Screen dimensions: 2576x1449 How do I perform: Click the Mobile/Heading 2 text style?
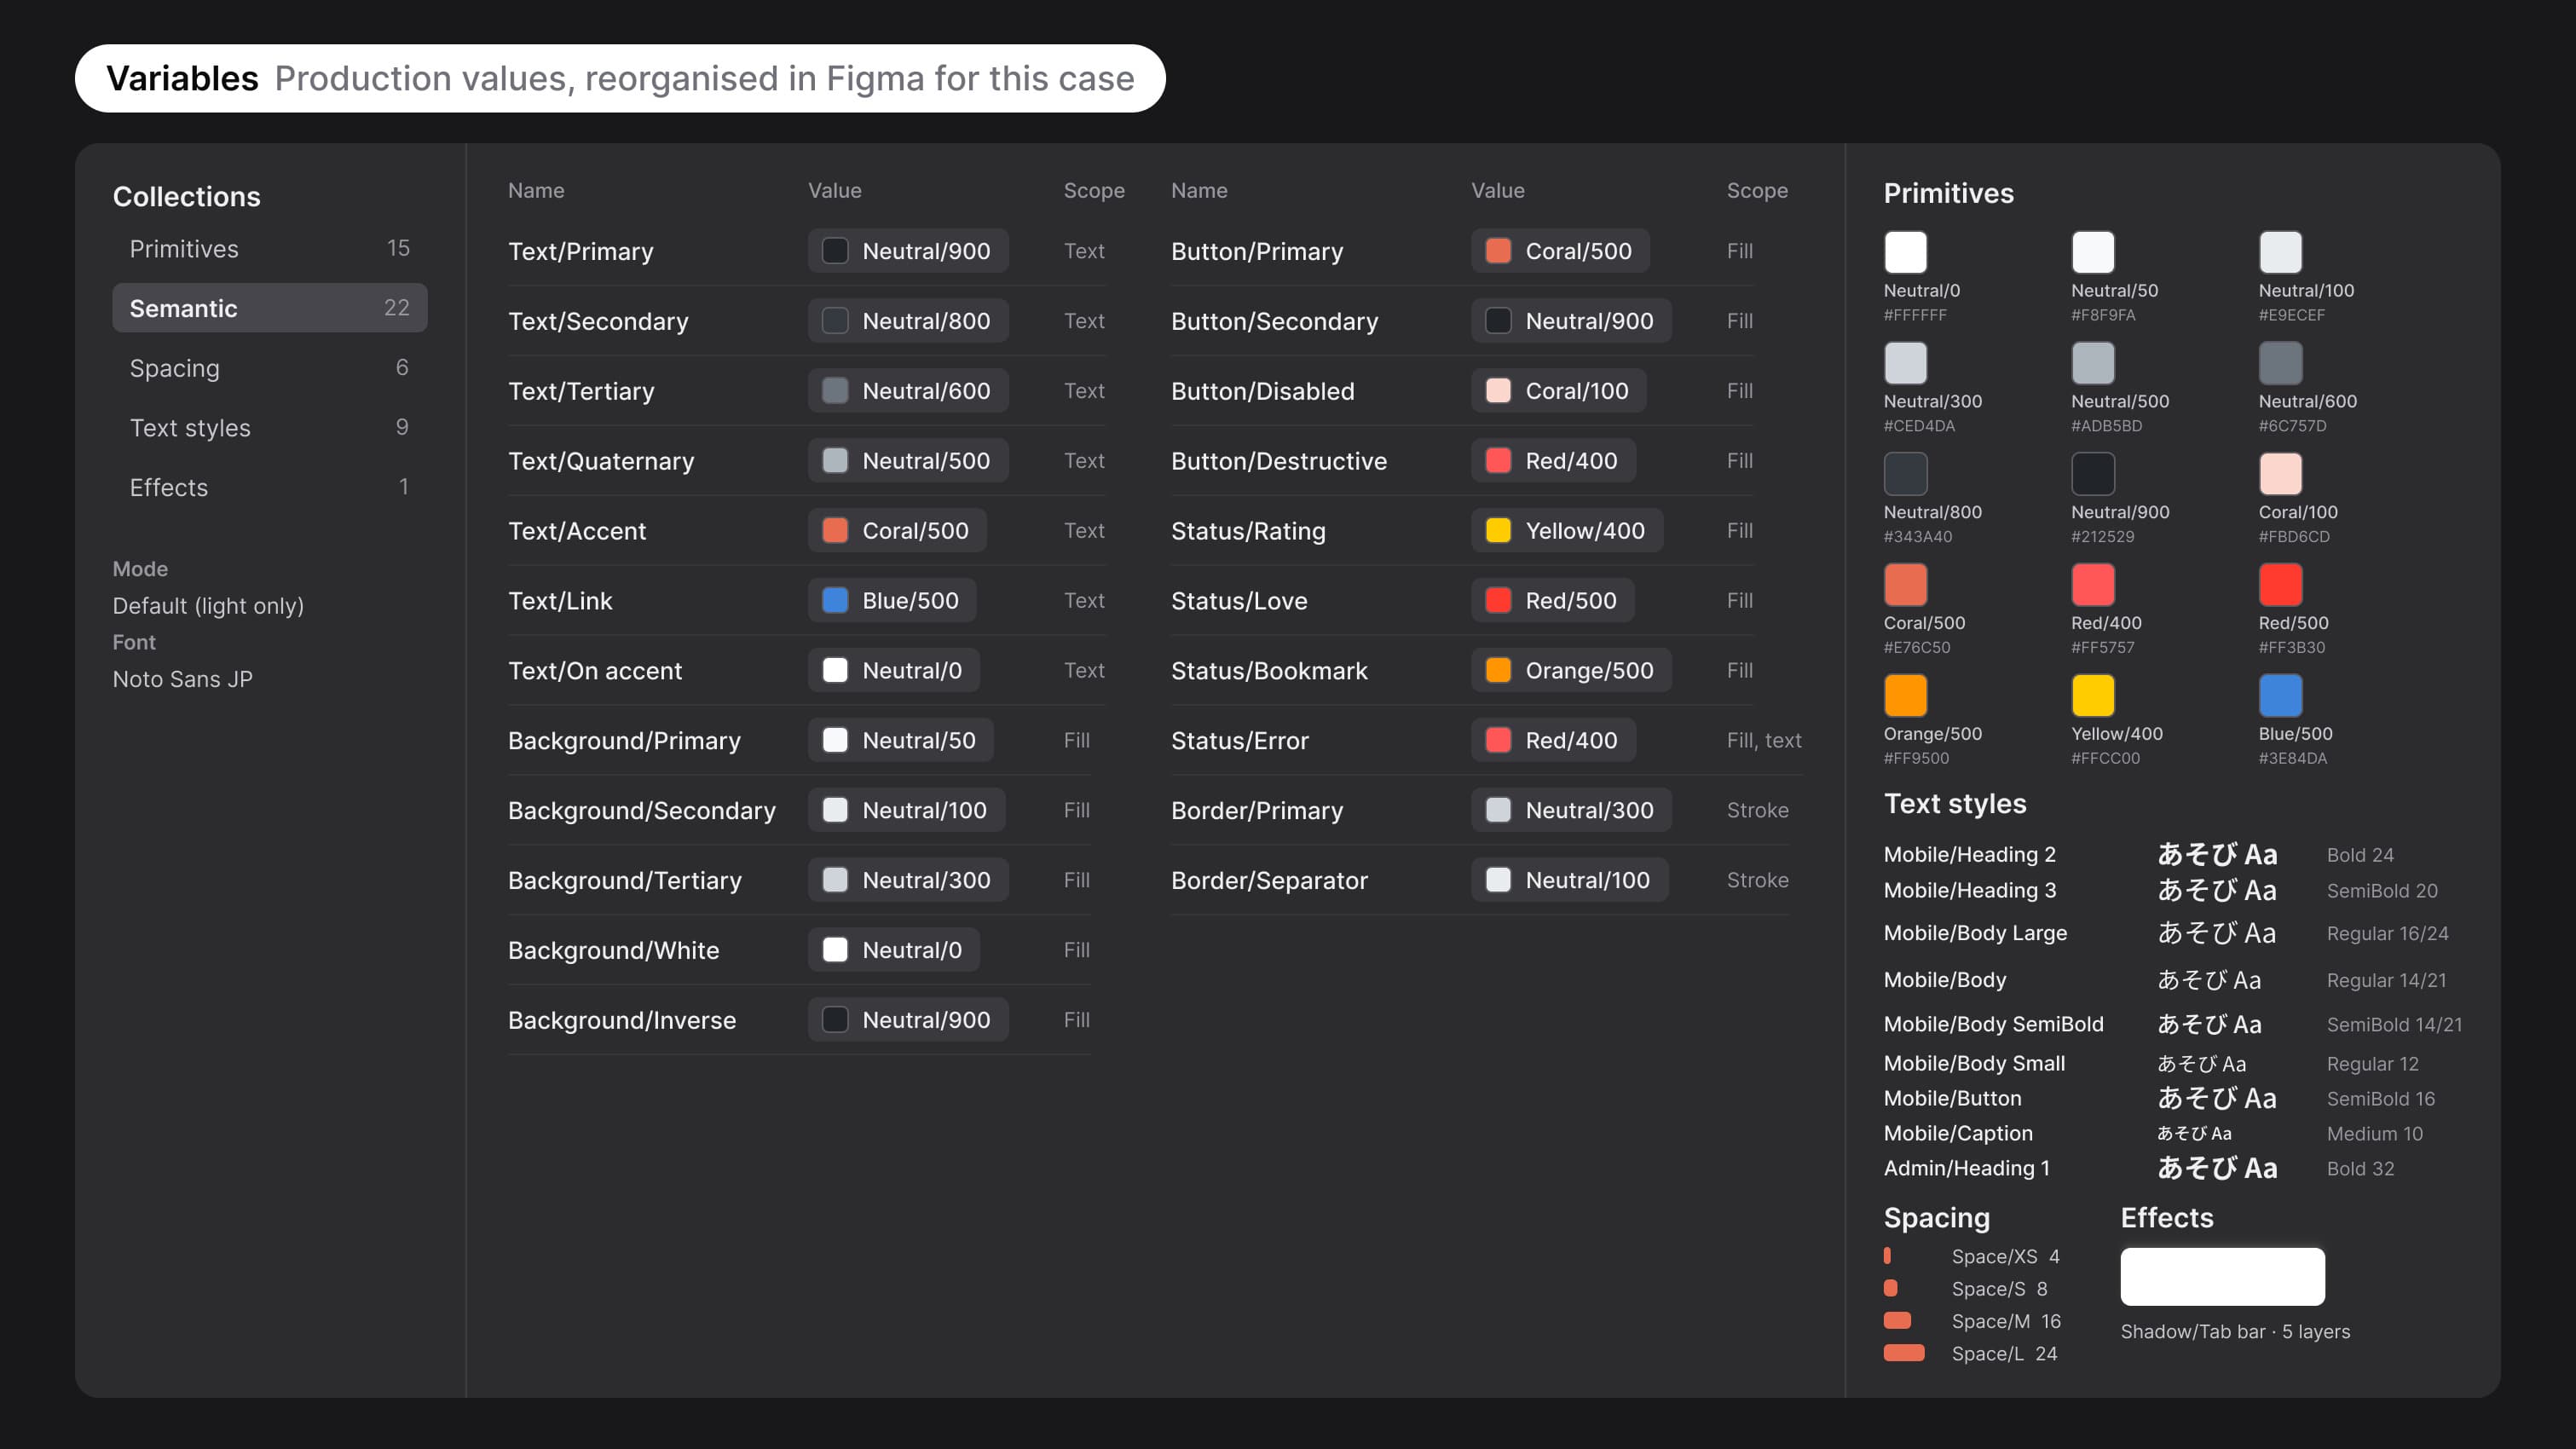point(1970,854)
